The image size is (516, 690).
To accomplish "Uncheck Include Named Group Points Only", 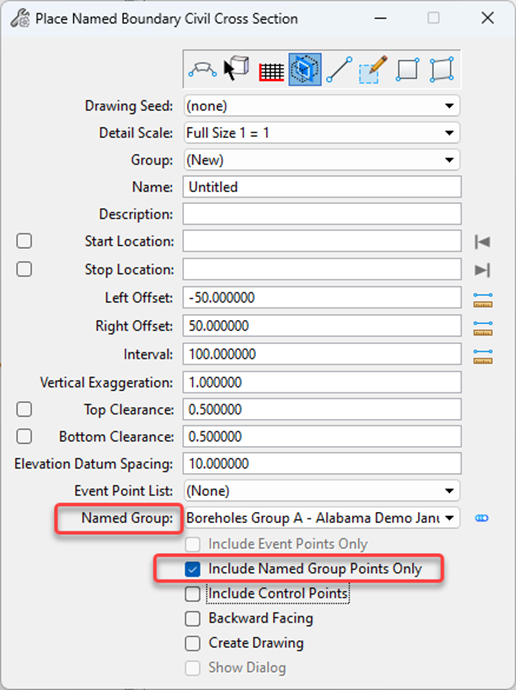I will pos(193,569).
